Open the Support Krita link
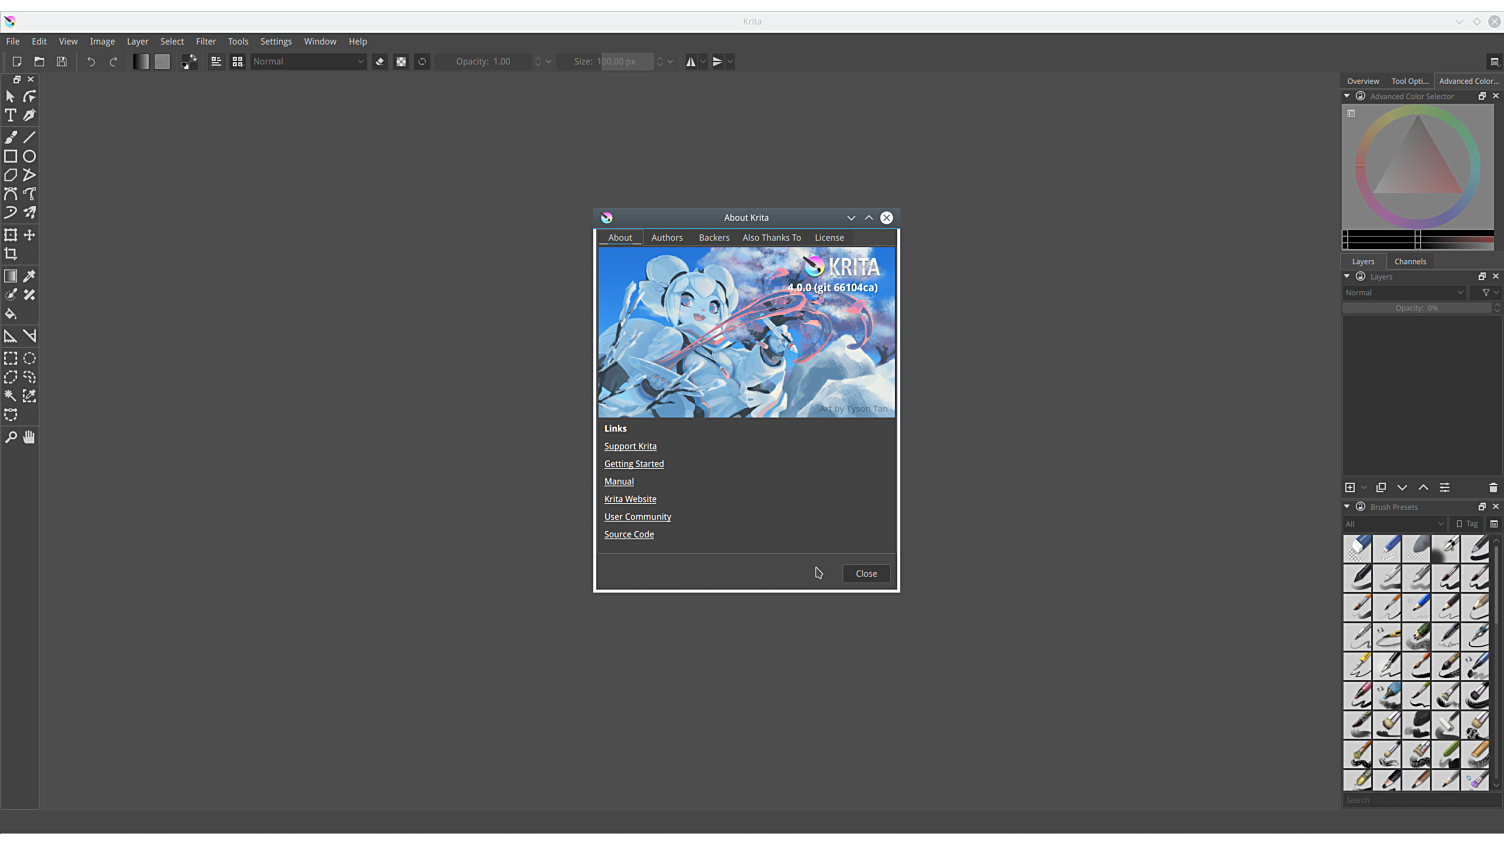The width and height of the screenshot is (1504, 846). pos(630,447)
